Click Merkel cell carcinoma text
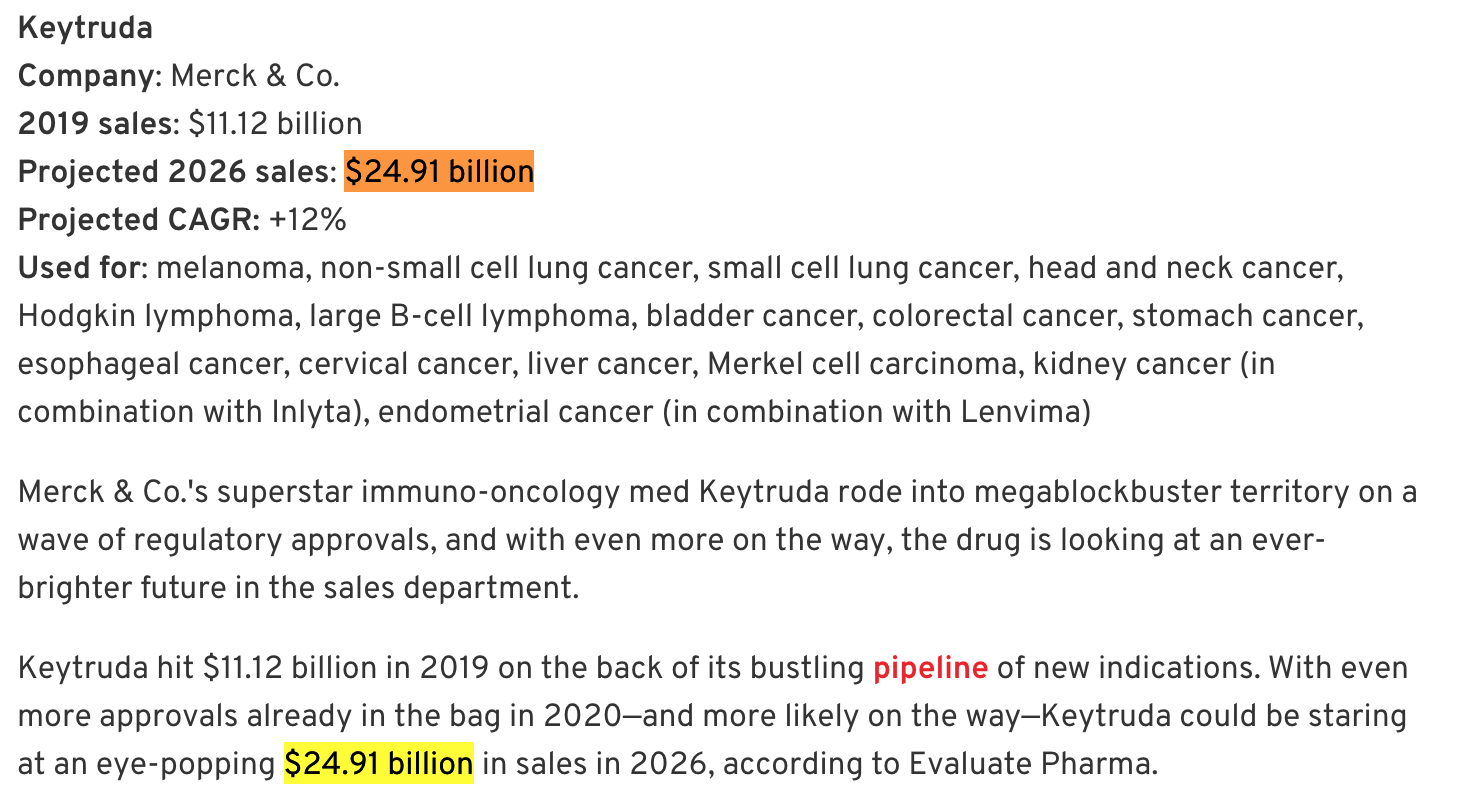 click(x=861, y=364)
